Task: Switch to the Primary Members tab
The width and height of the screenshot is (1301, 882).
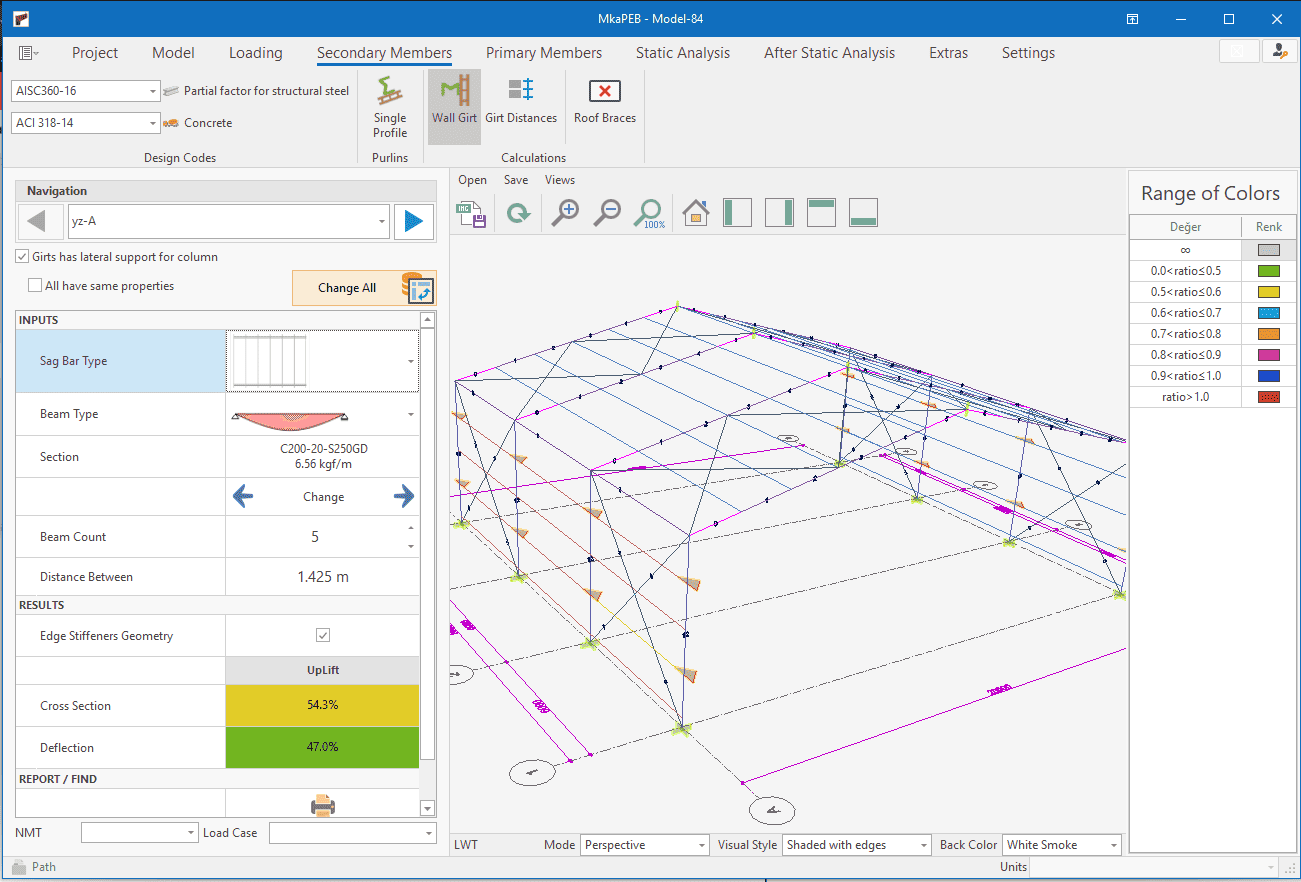Action: pyautogui.click(x=544, y=53)
